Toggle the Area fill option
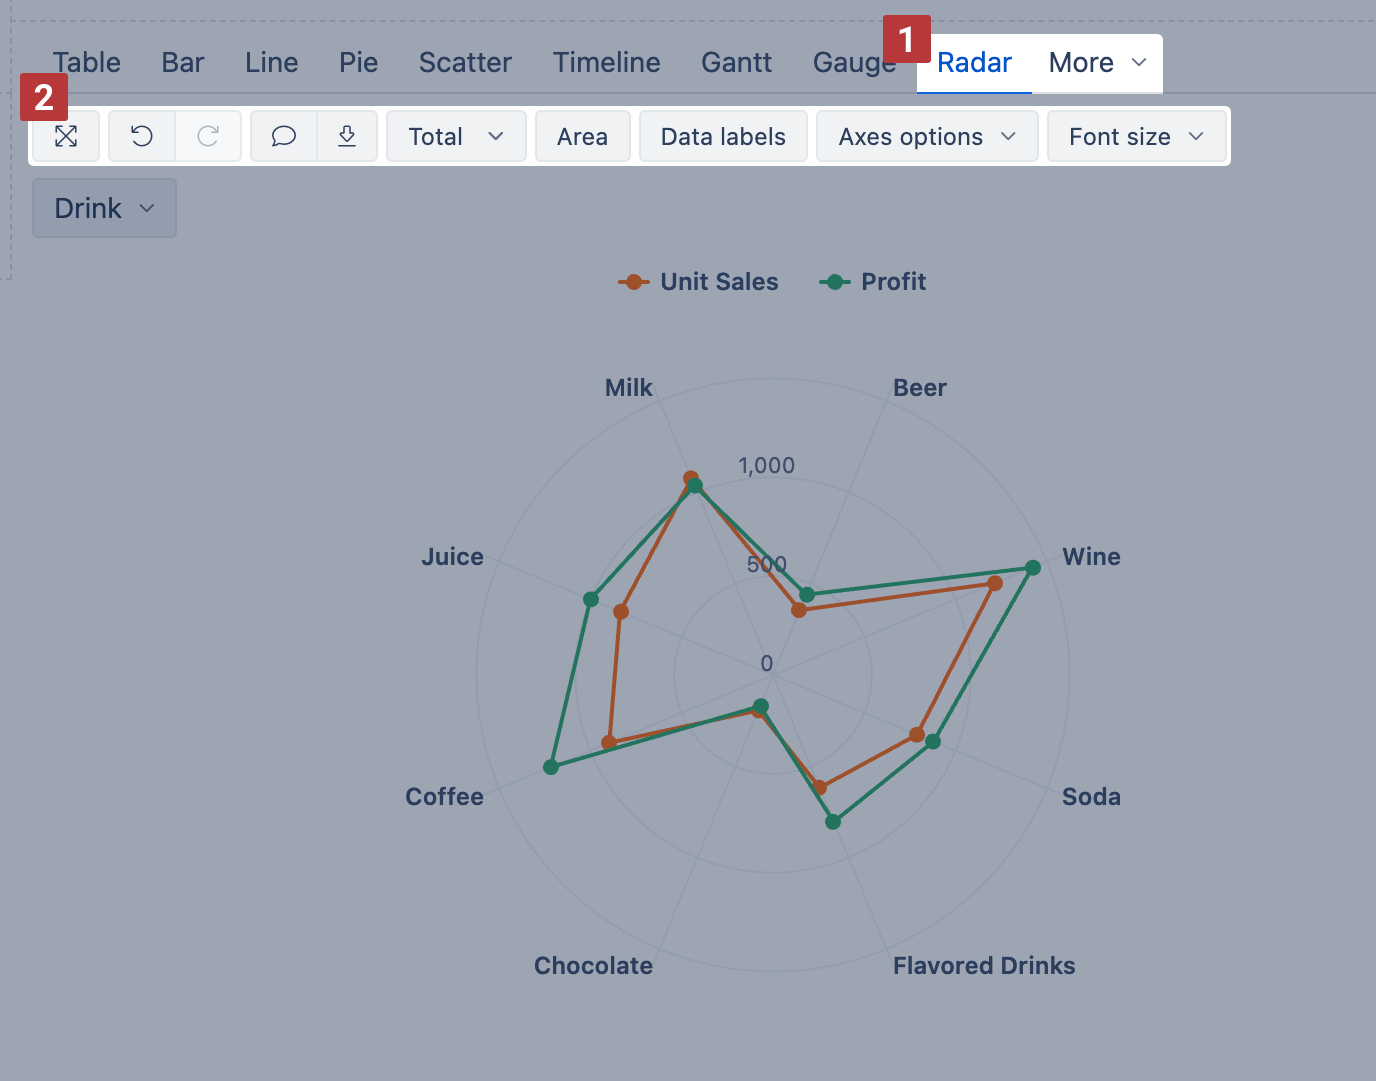Image resolution: width=1376 pixels, height=1081 pixels. (x=583, y=136)
